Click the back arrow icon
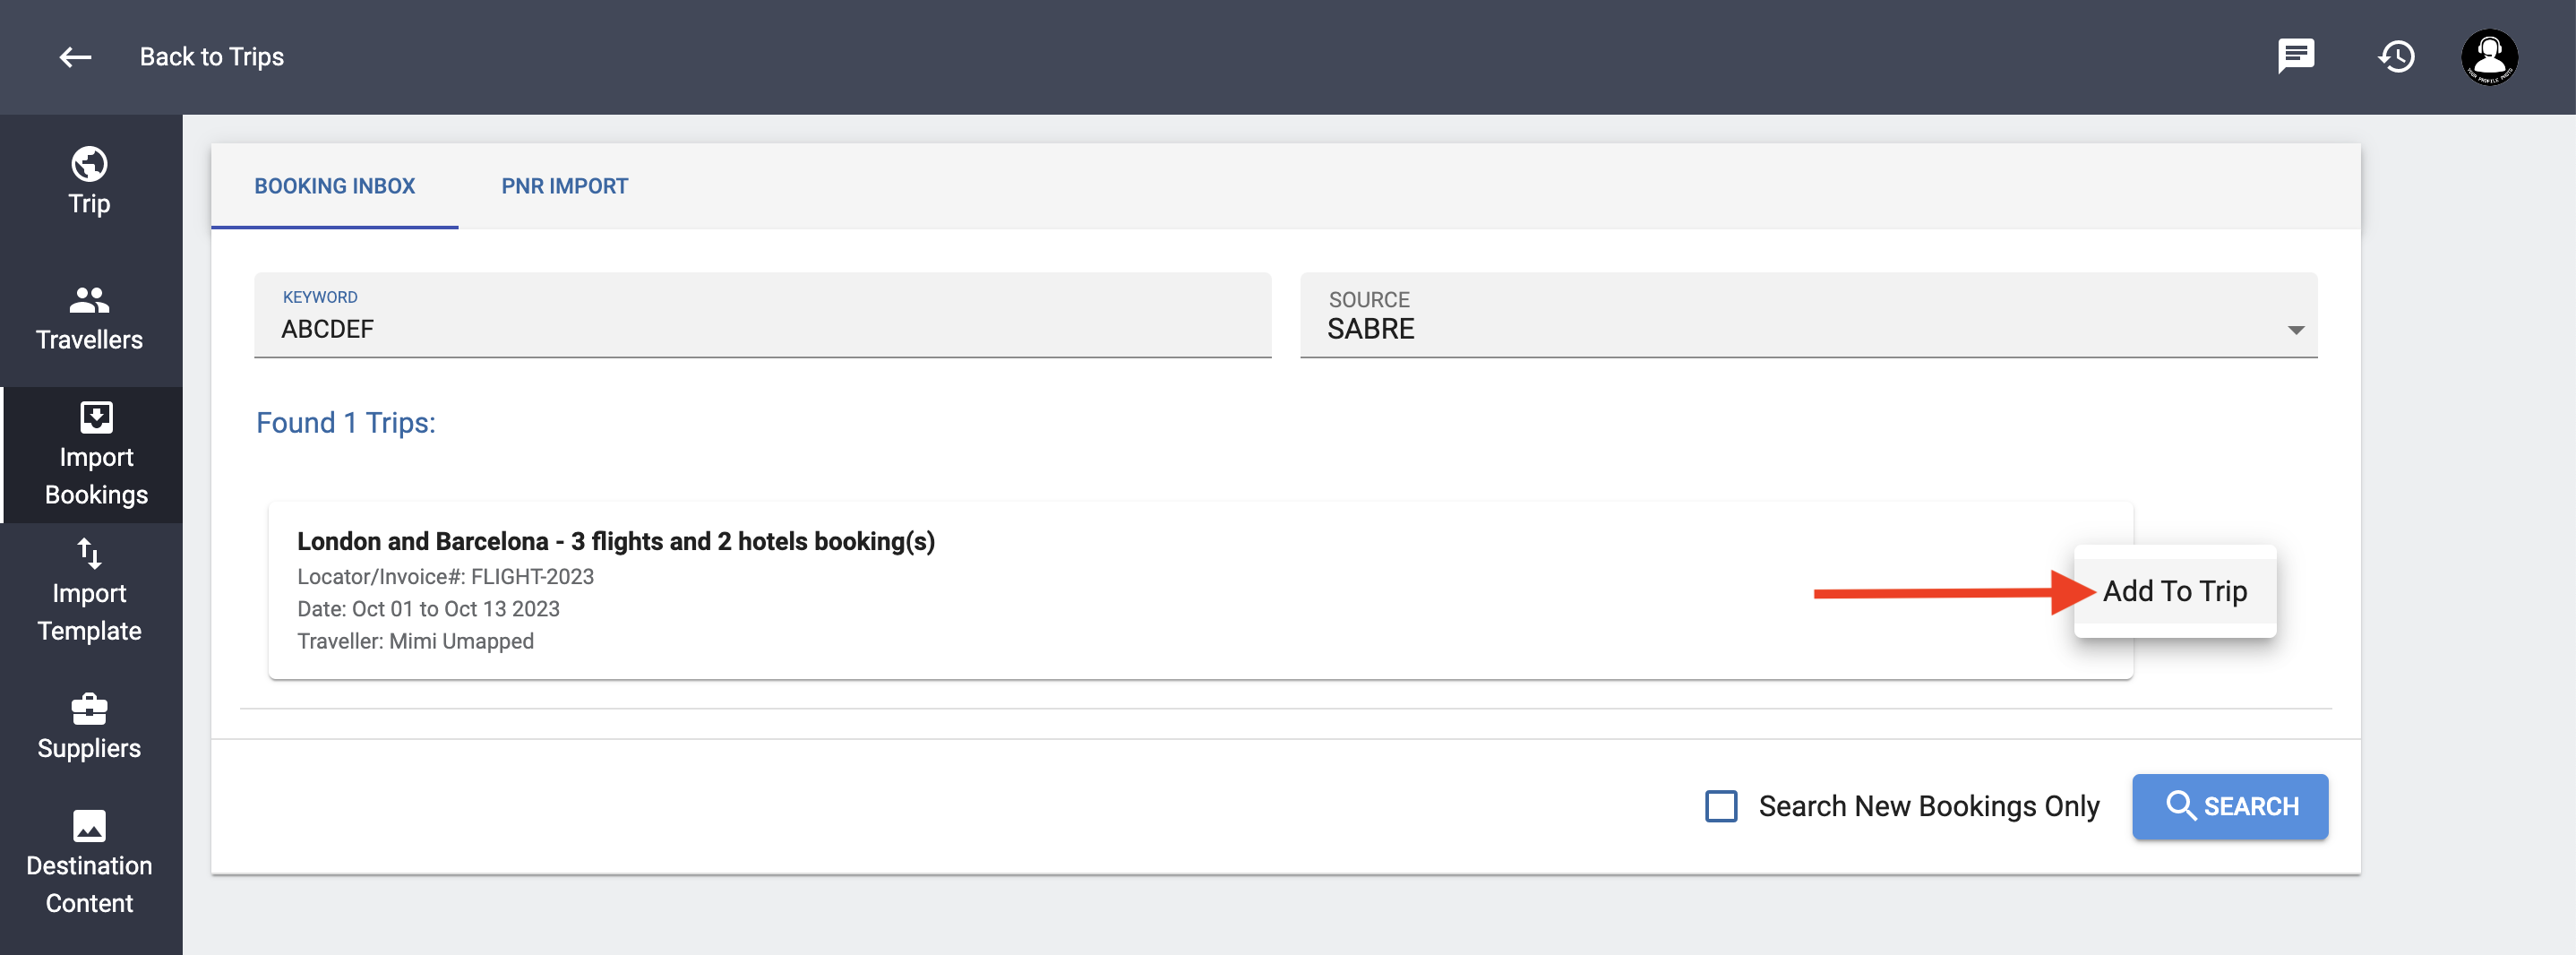This screenshot has width=2576, height=955. pyautogui.click(x=75, y=57)
